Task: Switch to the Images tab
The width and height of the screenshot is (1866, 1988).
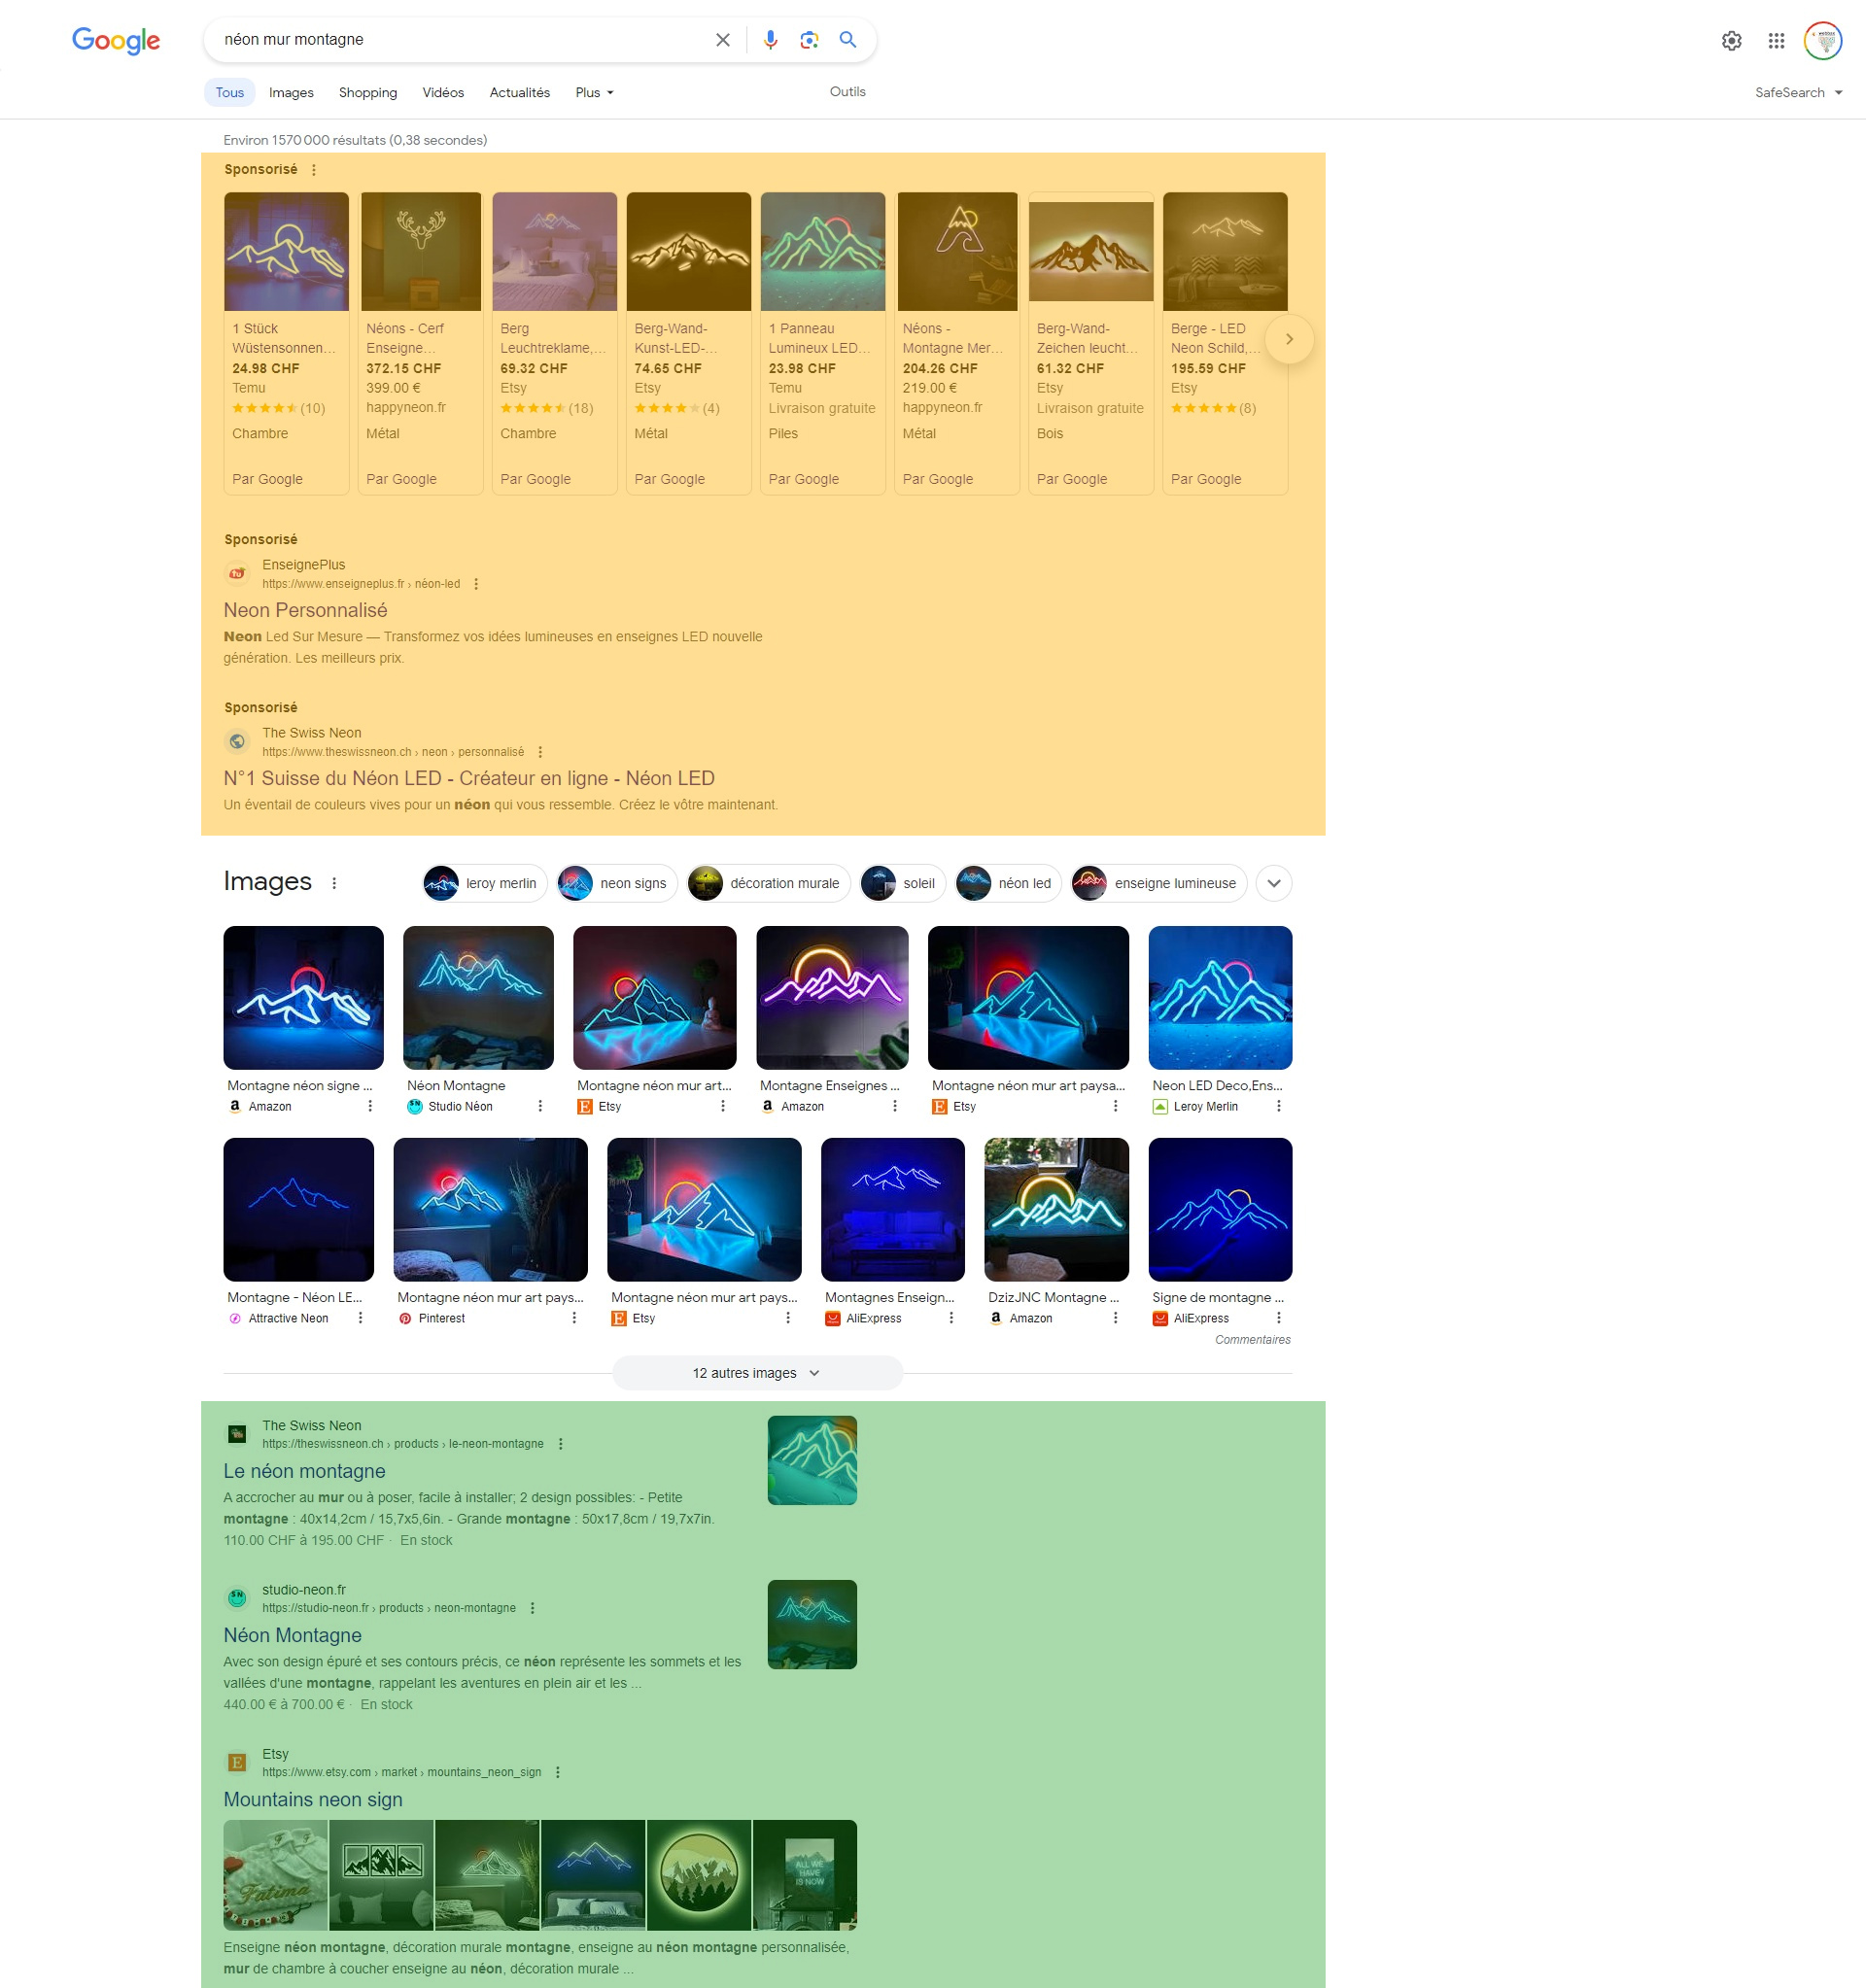Action: pos(291,93)
